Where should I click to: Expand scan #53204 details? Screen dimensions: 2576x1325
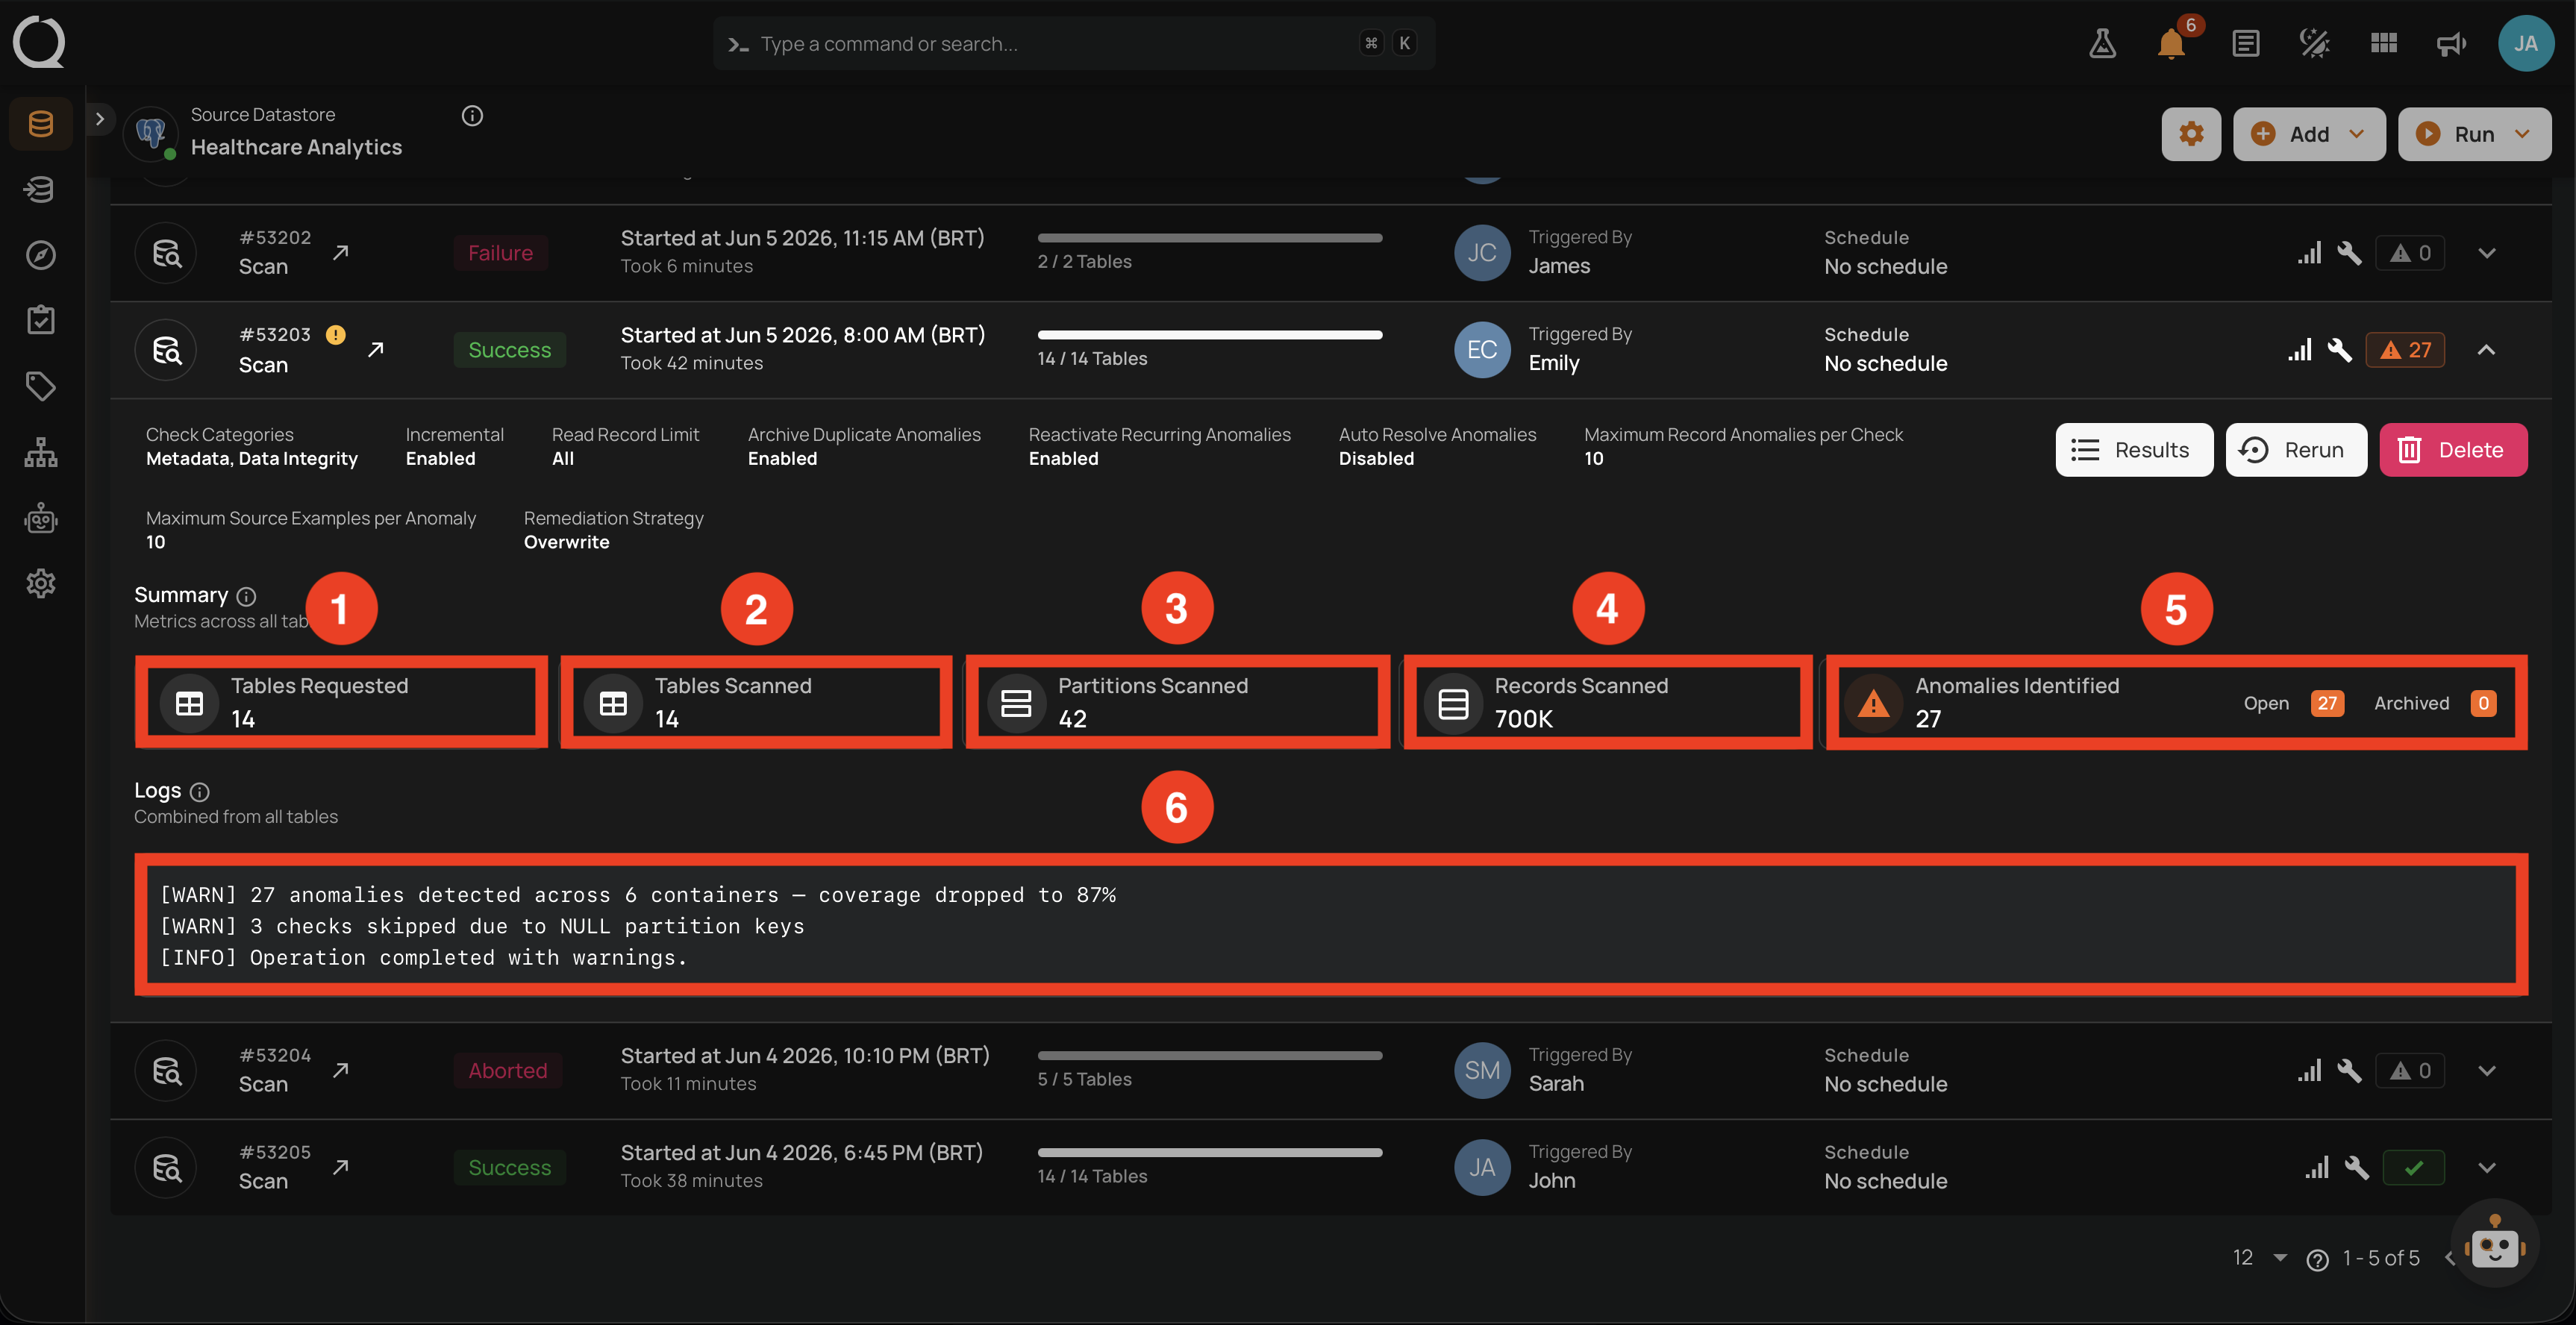pyautogui.click(x=2487, y=1071)
